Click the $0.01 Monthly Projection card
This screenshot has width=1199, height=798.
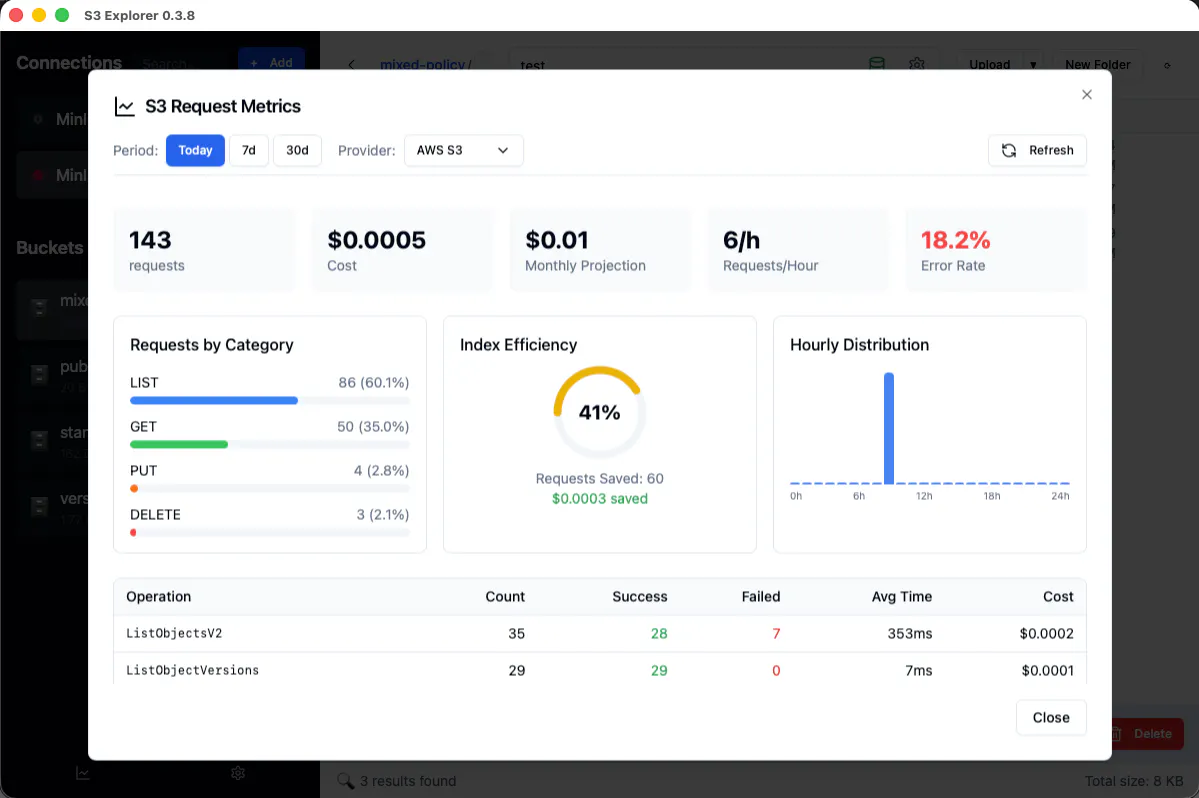600,251
